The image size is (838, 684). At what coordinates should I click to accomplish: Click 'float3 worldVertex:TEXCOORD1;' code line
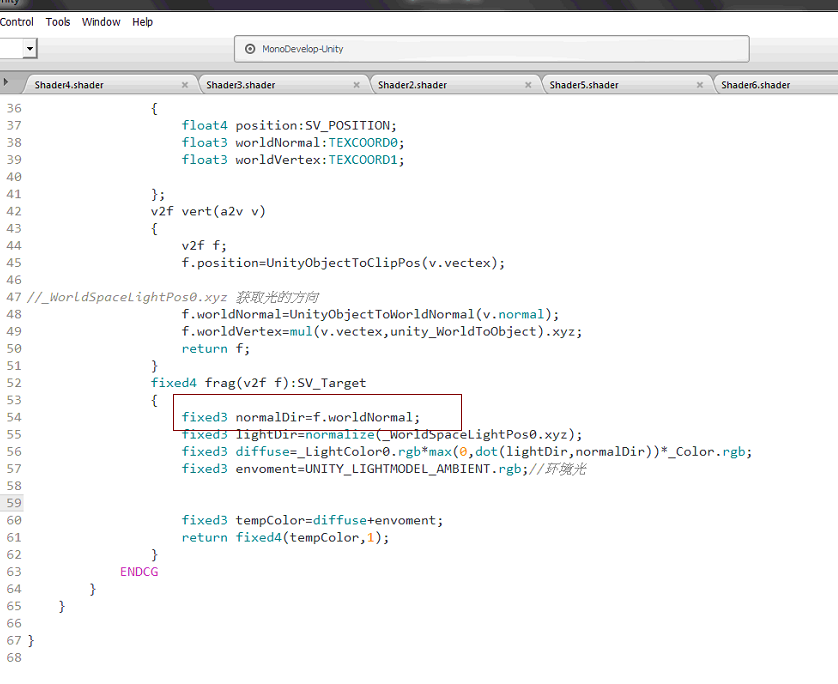[293, 160]
